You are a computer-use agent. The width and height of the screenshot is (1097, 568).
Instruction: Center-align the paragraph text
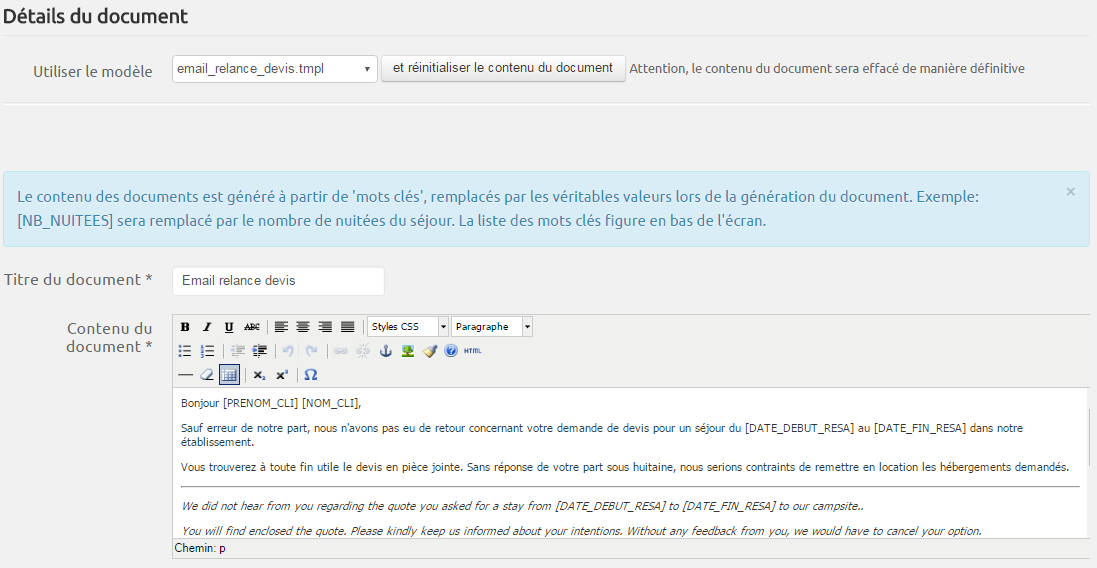303,327
